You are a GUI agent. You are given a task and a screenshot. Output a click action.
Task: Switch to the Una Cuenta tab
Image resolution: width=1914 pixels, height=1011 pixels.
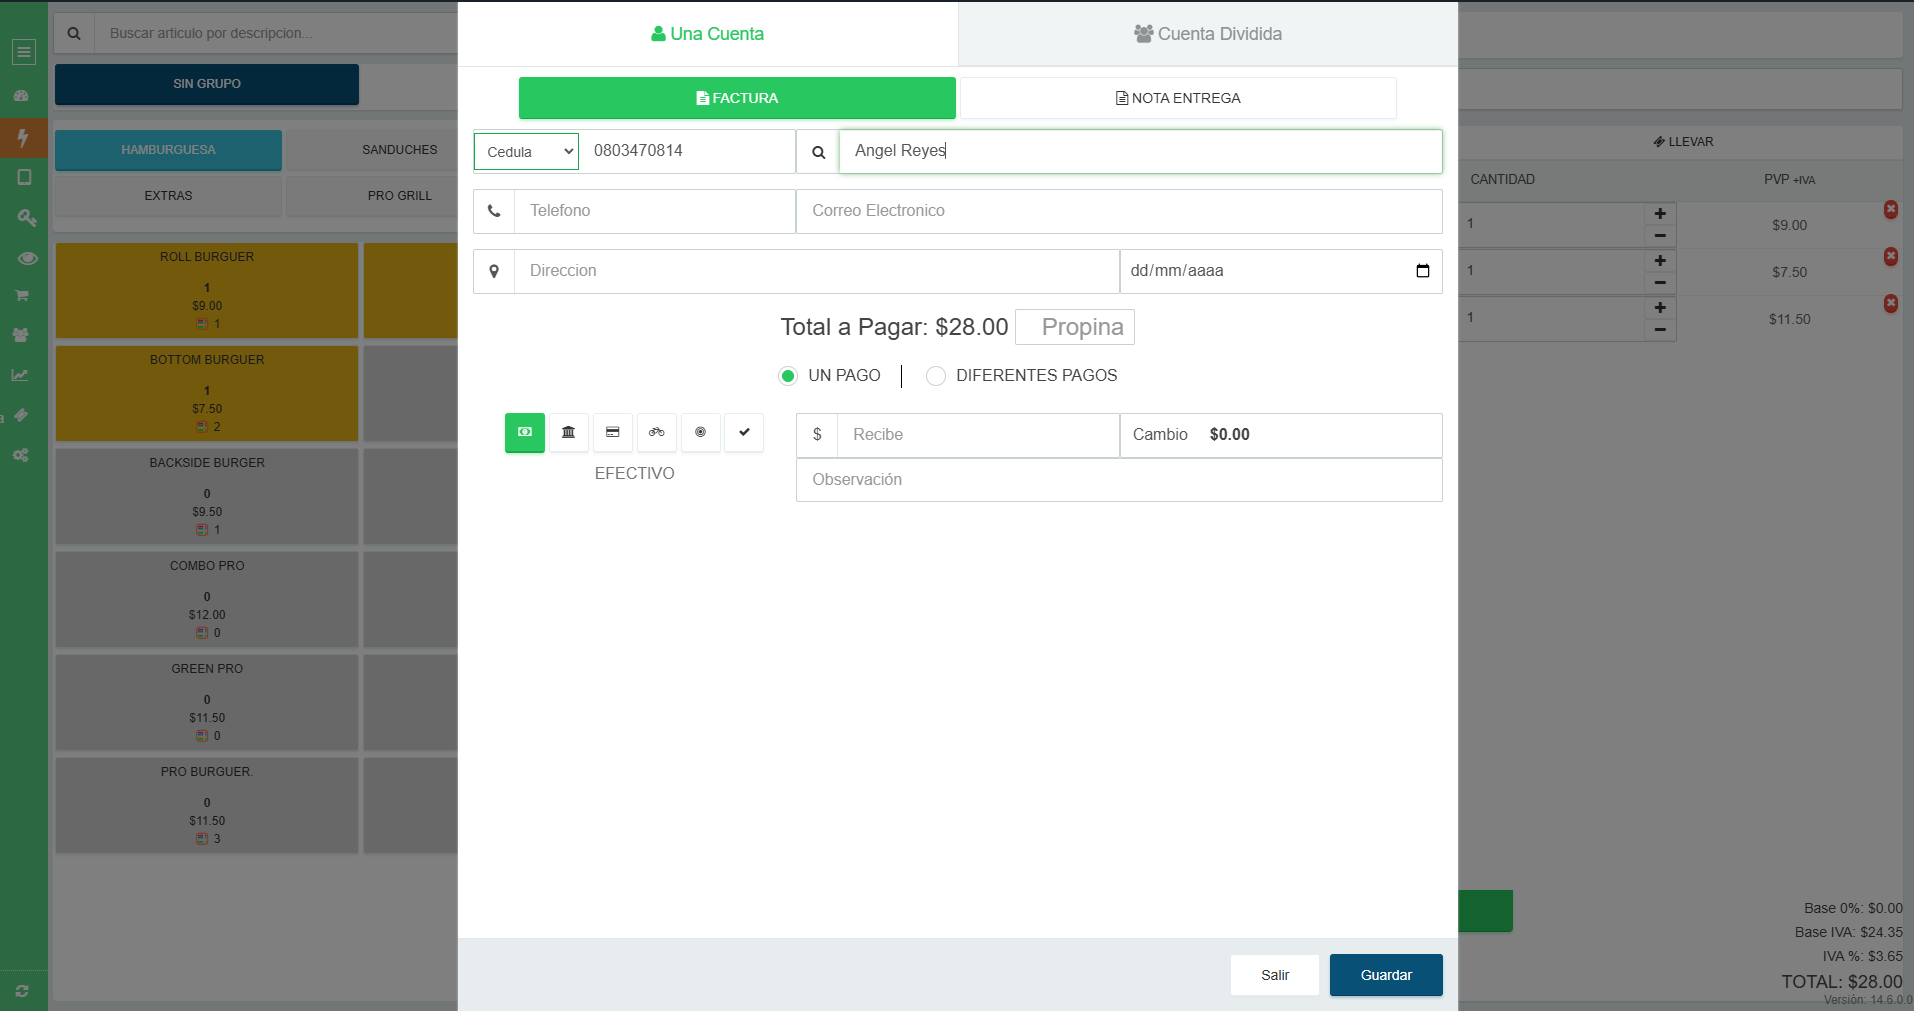(708, 34)
